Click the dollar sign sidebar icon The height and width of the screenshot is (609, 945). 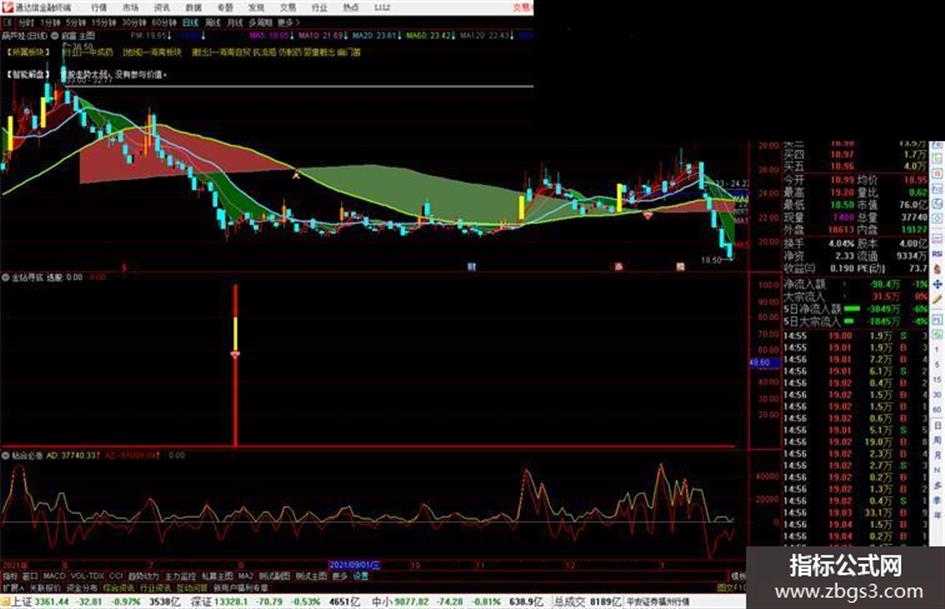point(937,269)
